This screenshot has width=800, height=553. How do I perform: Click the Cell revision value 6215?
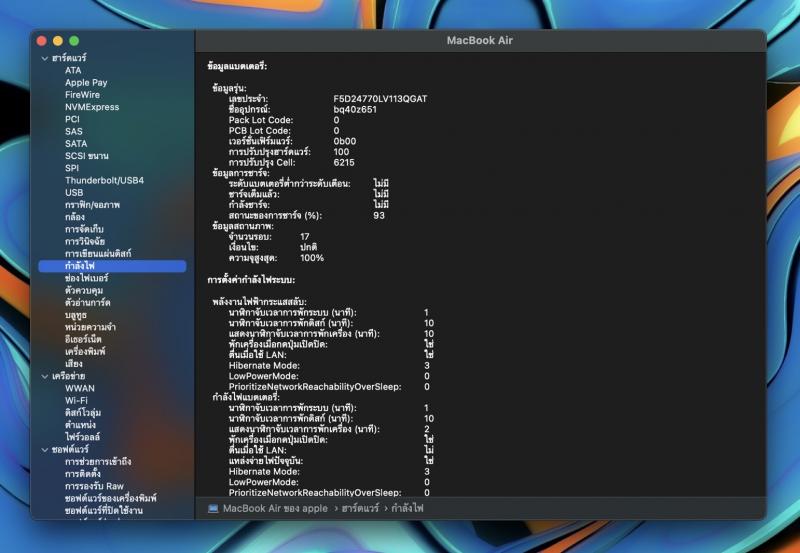tap(344, 163)
